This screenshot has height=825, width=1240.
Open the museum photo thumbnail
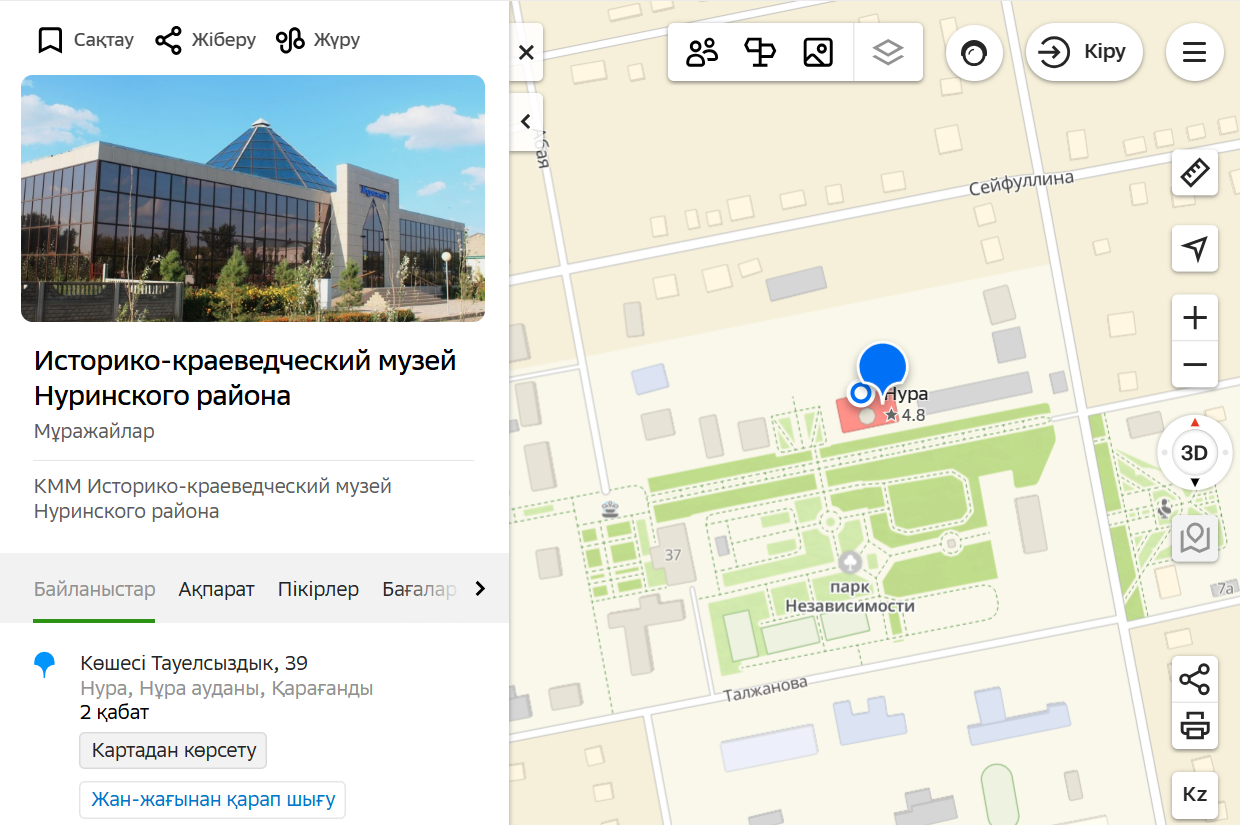pyautogui.click(x=253, y=198)
